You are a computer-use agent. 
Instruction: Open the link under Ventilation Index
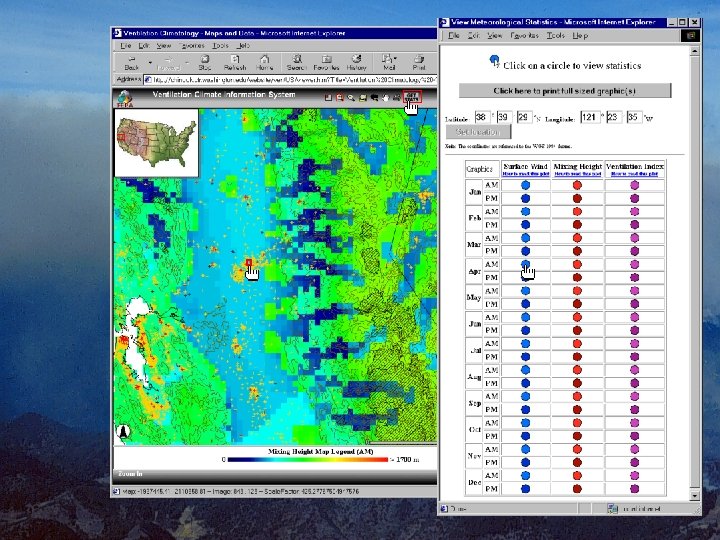[x=635, y=174]
